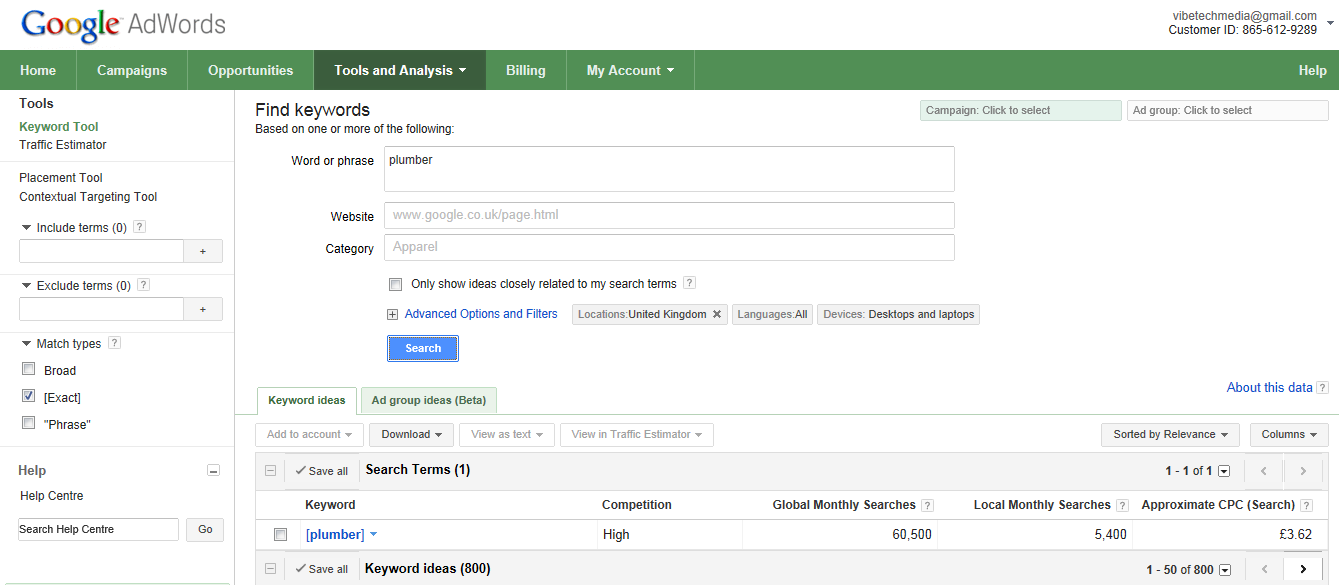The height and width of the screenshot is (585, 1339).
Task: Click the blue Search button
Action: click(x=423, y=348)
